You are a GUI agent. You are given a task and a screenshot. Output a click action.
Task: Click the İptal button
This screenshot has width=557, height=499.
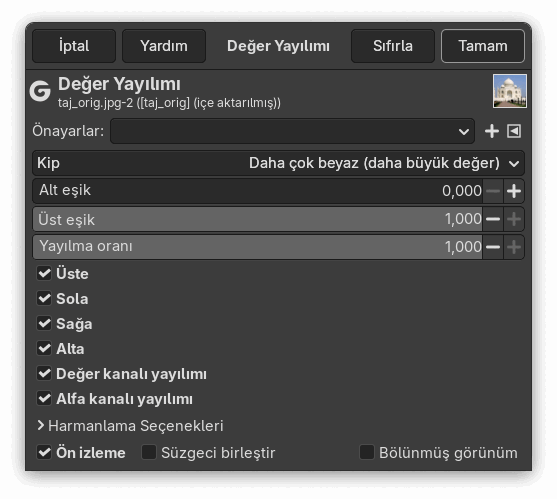tap(74, 46)
